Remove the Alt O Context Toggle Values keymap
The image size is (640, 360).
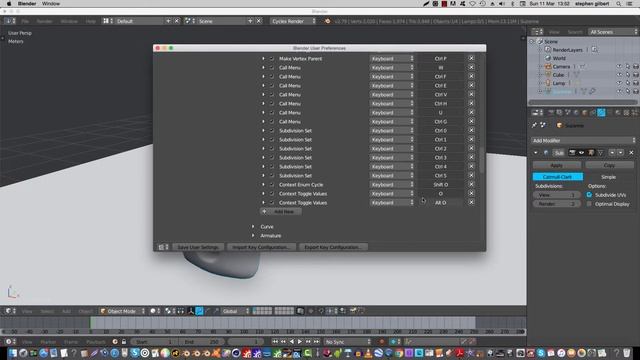[x=471, y=202]
